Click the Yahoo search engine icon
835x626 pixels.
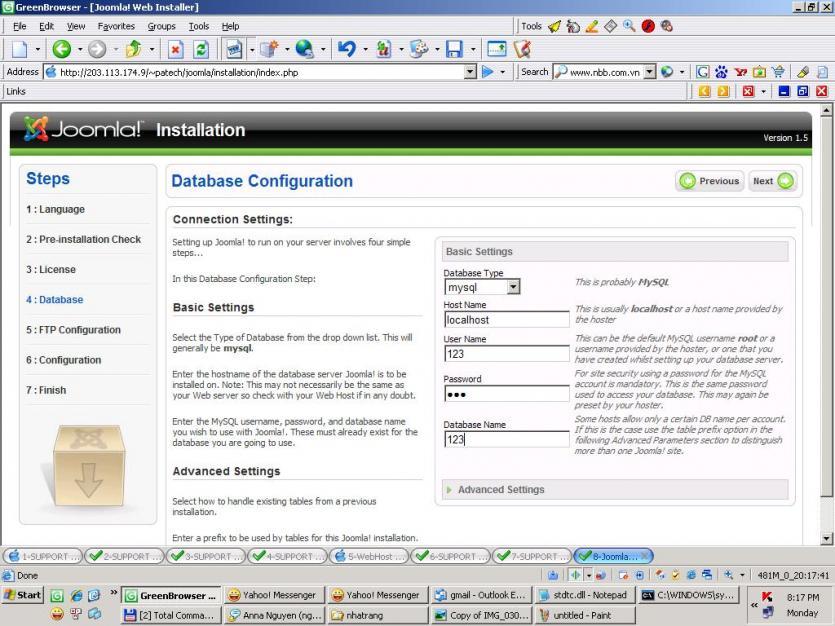[740, 72]
